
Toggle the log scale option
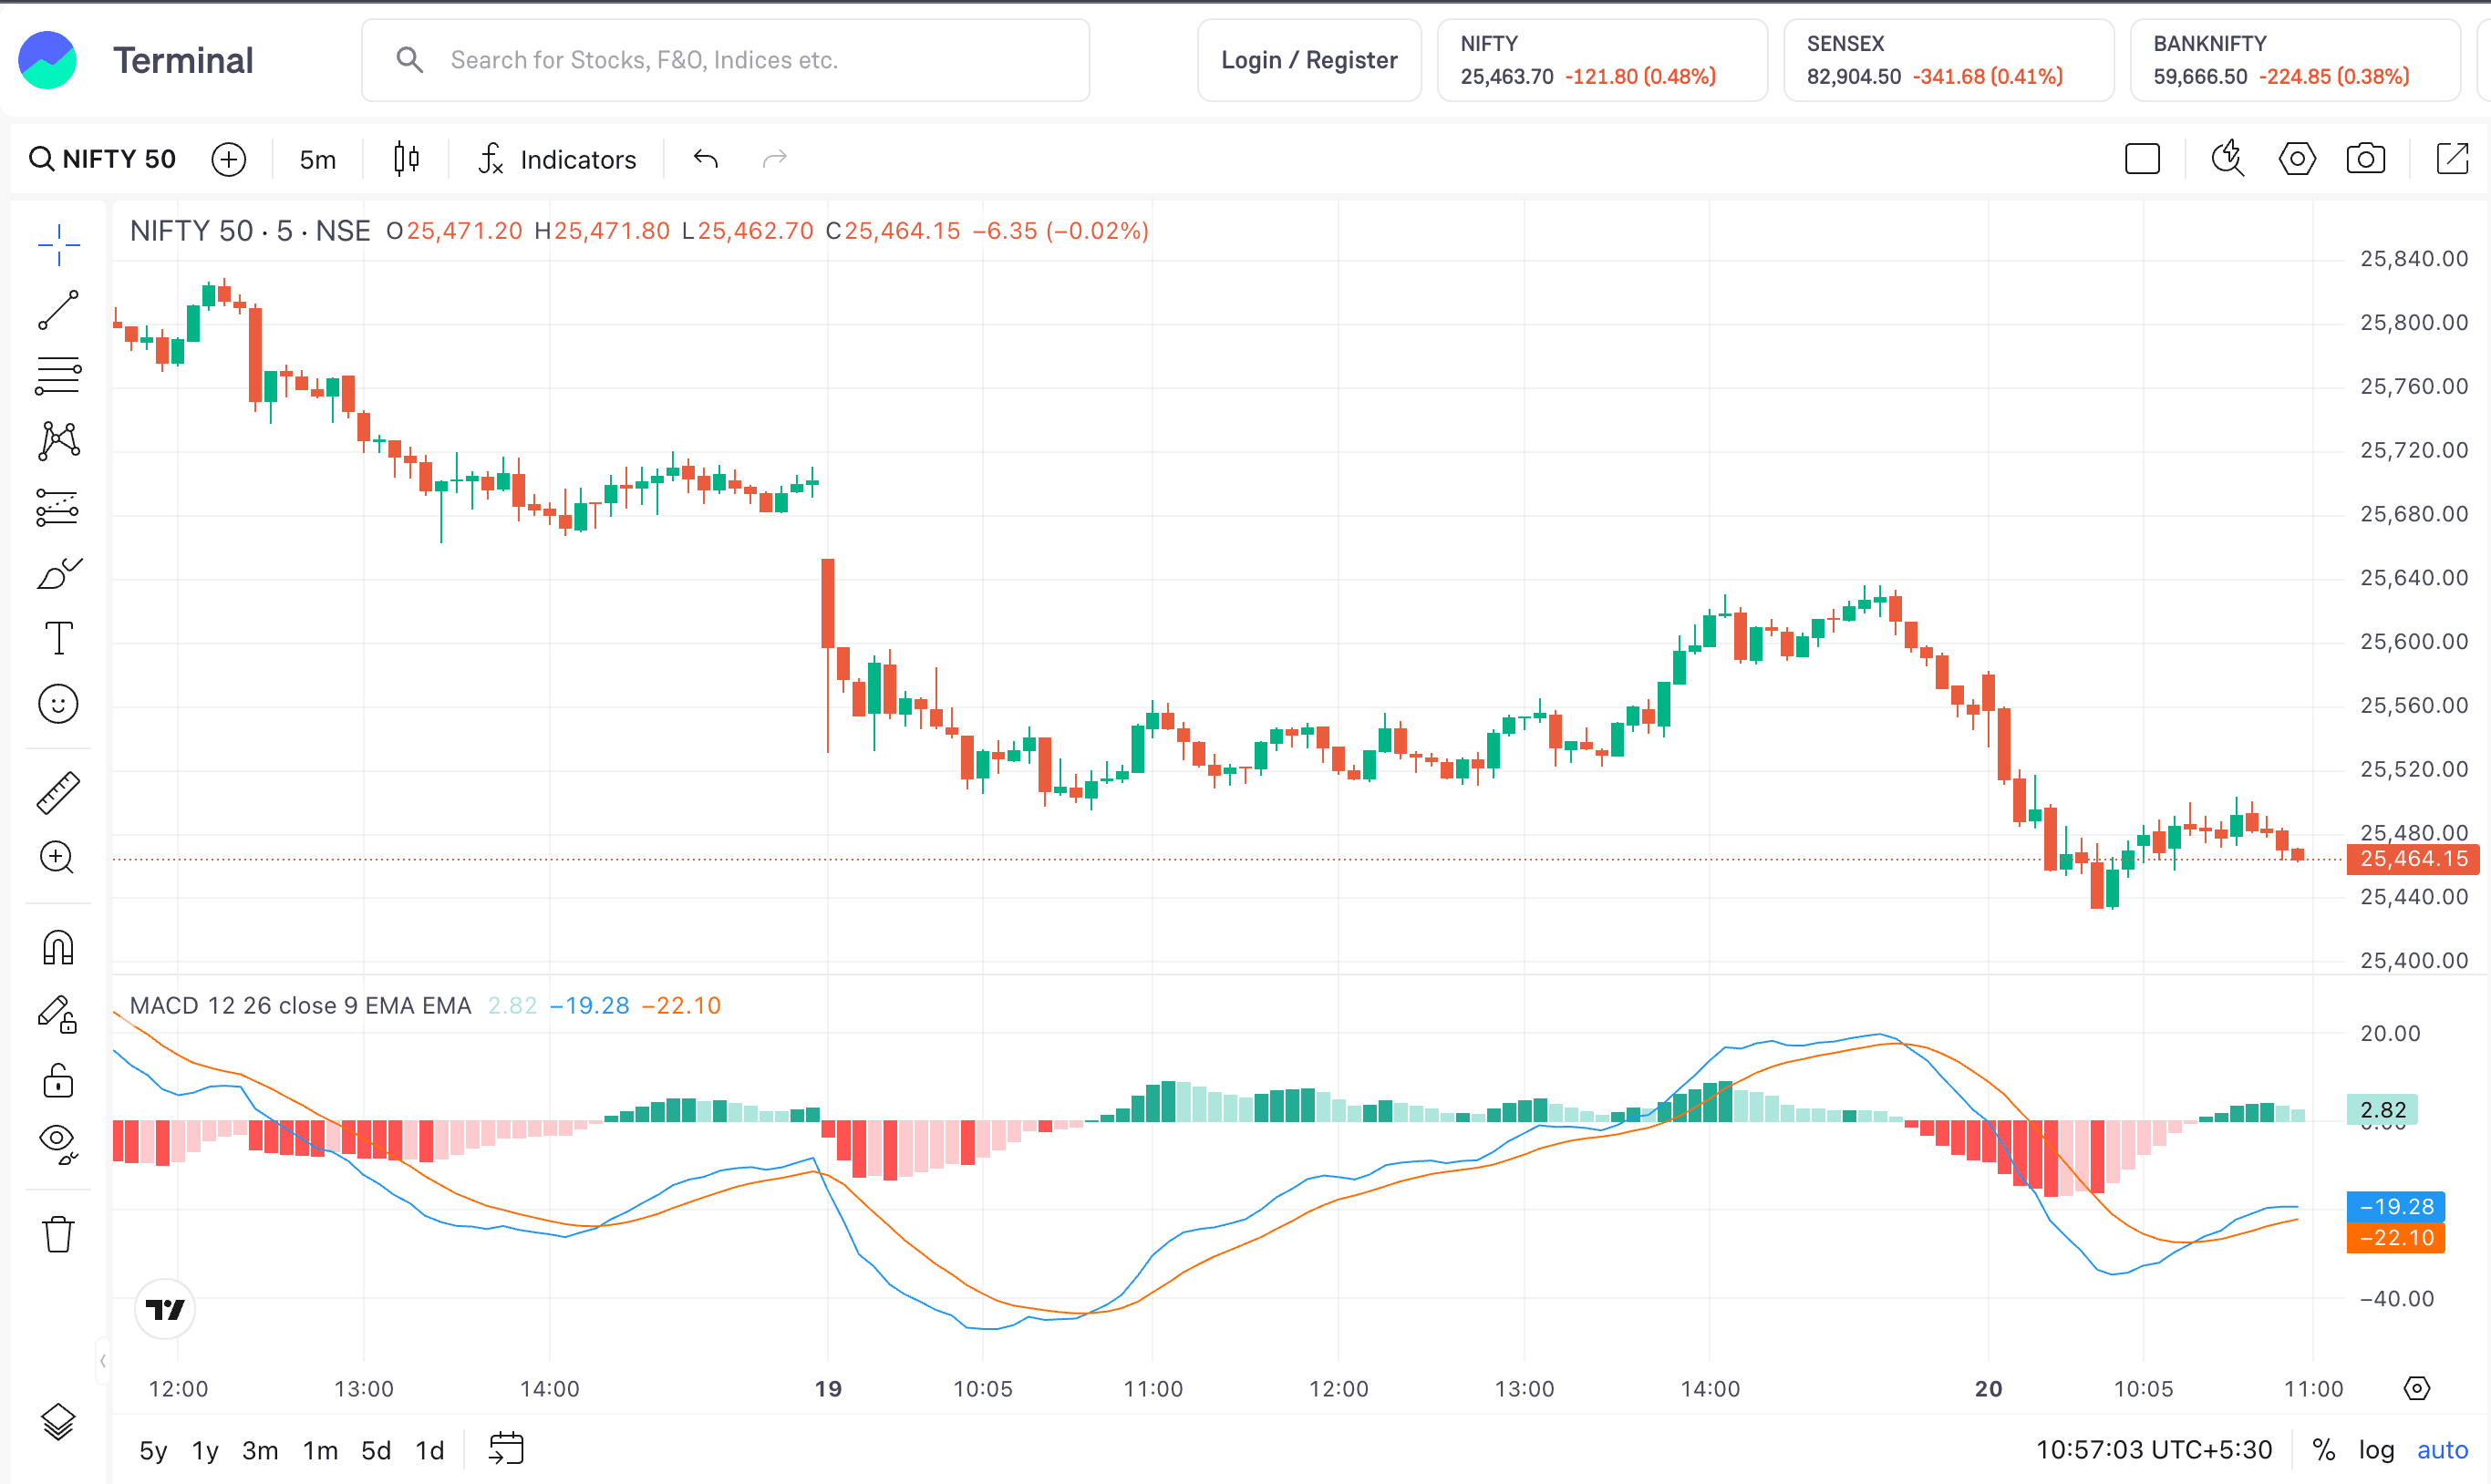pos(2376,1449)
